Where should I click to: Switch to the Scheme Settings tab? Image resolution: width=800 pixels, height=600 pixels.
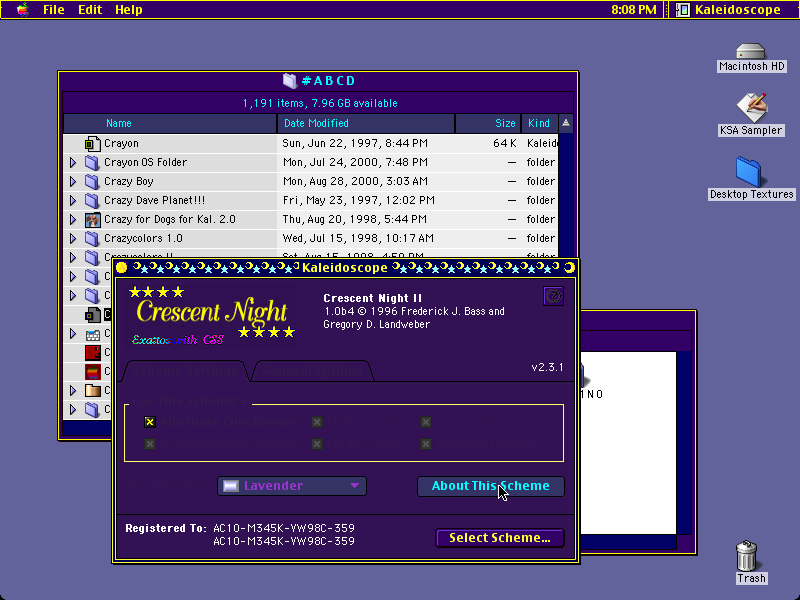point(185,371)
